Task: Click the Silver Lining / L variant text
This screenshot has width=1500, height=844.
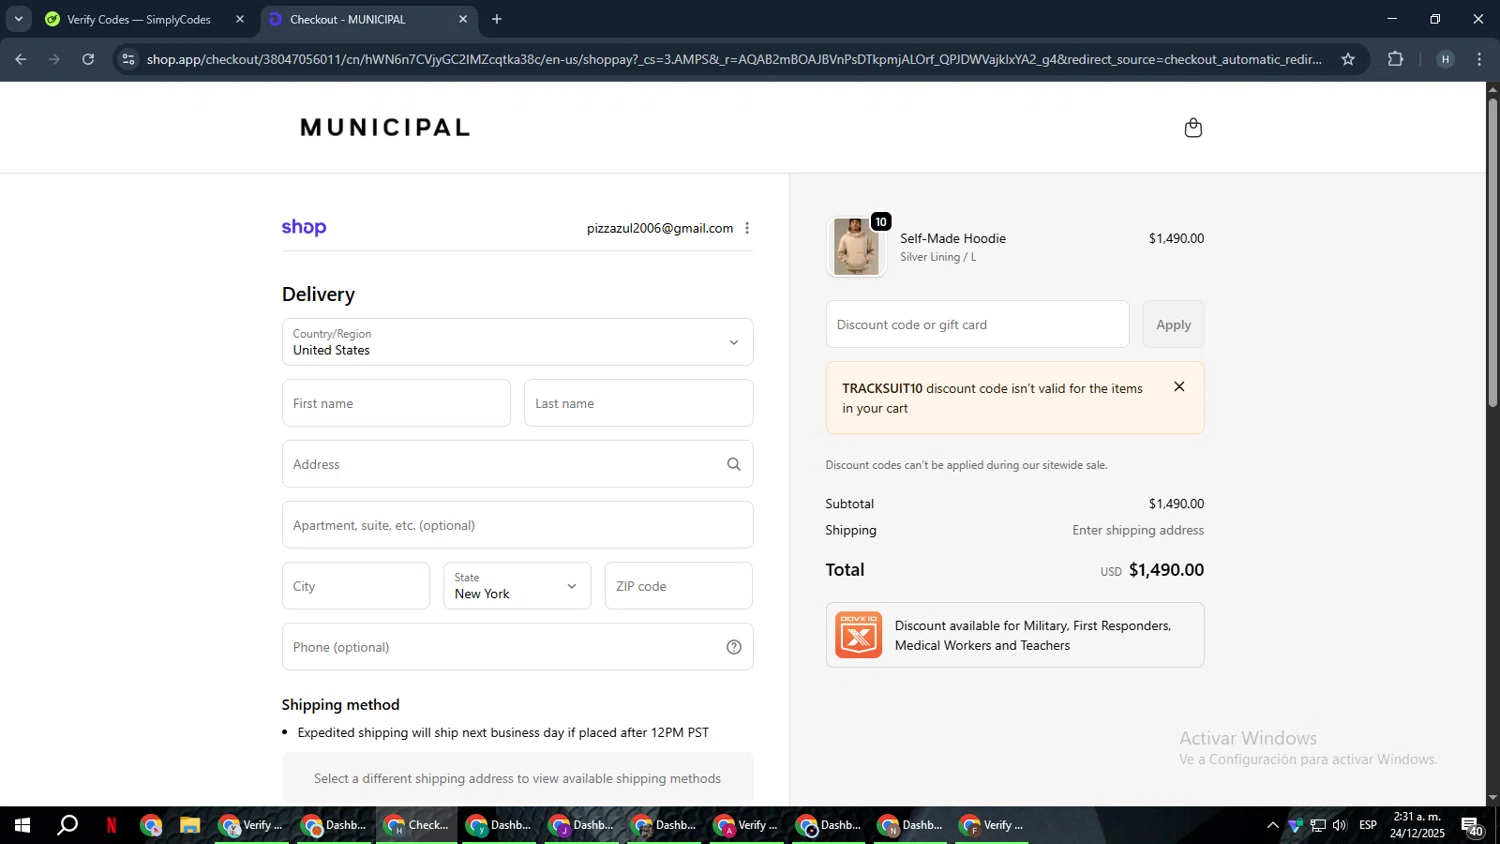Action: click(x=938, y=257)
